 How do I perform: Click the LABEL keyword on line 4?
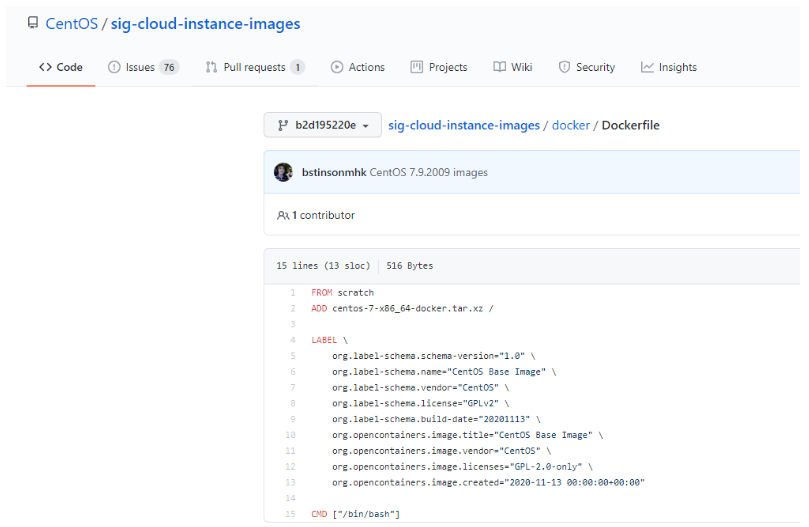pos(323,340)
